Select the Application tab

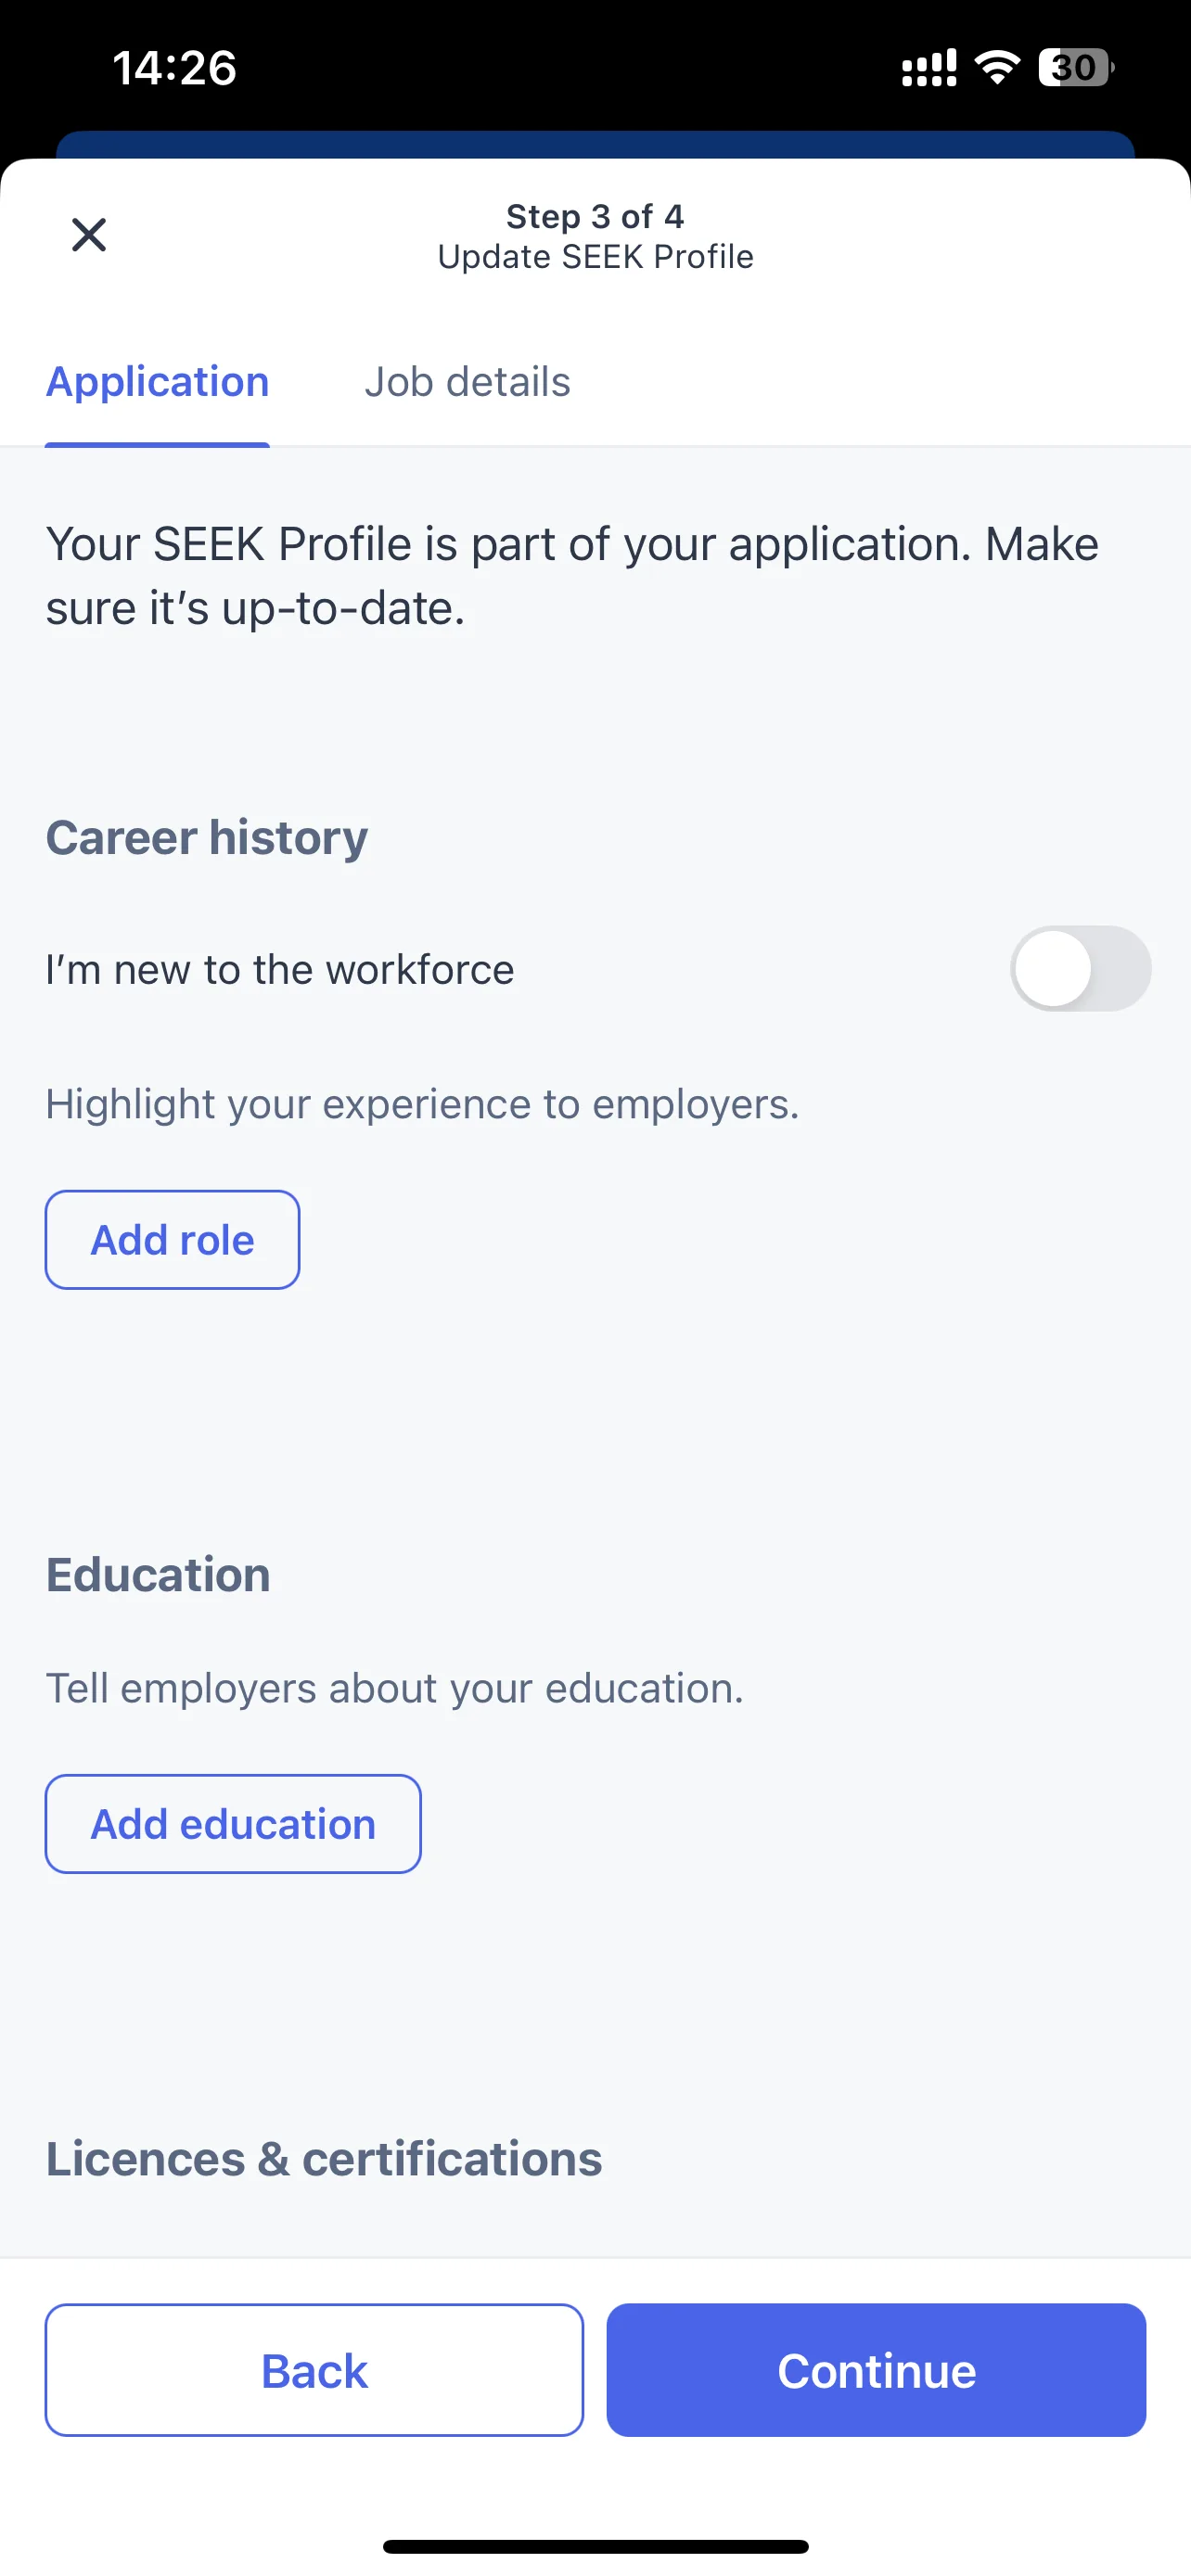[x=157, y=382]
